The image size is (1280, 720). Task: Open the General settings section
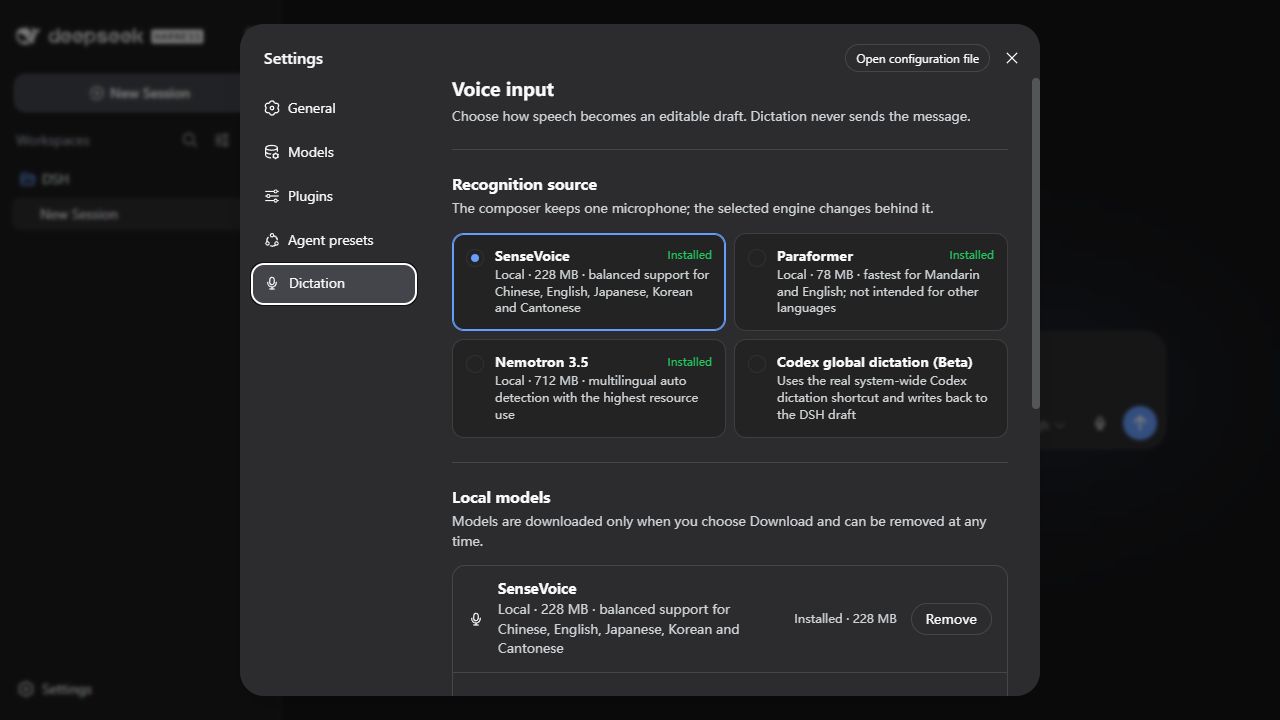click(x=333, y=108)
